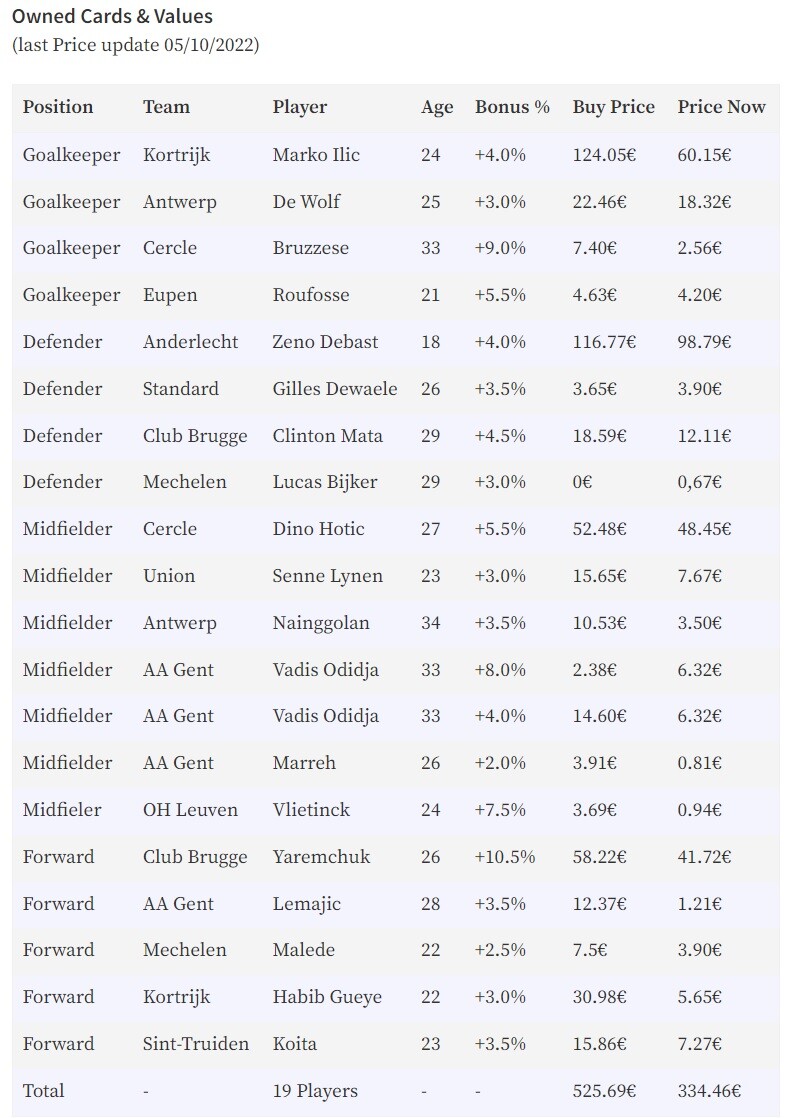The width and height of the screenshot is (785, 1118).
Task: Click the Yaremchuk player name
Action: (x=321, y=856)
